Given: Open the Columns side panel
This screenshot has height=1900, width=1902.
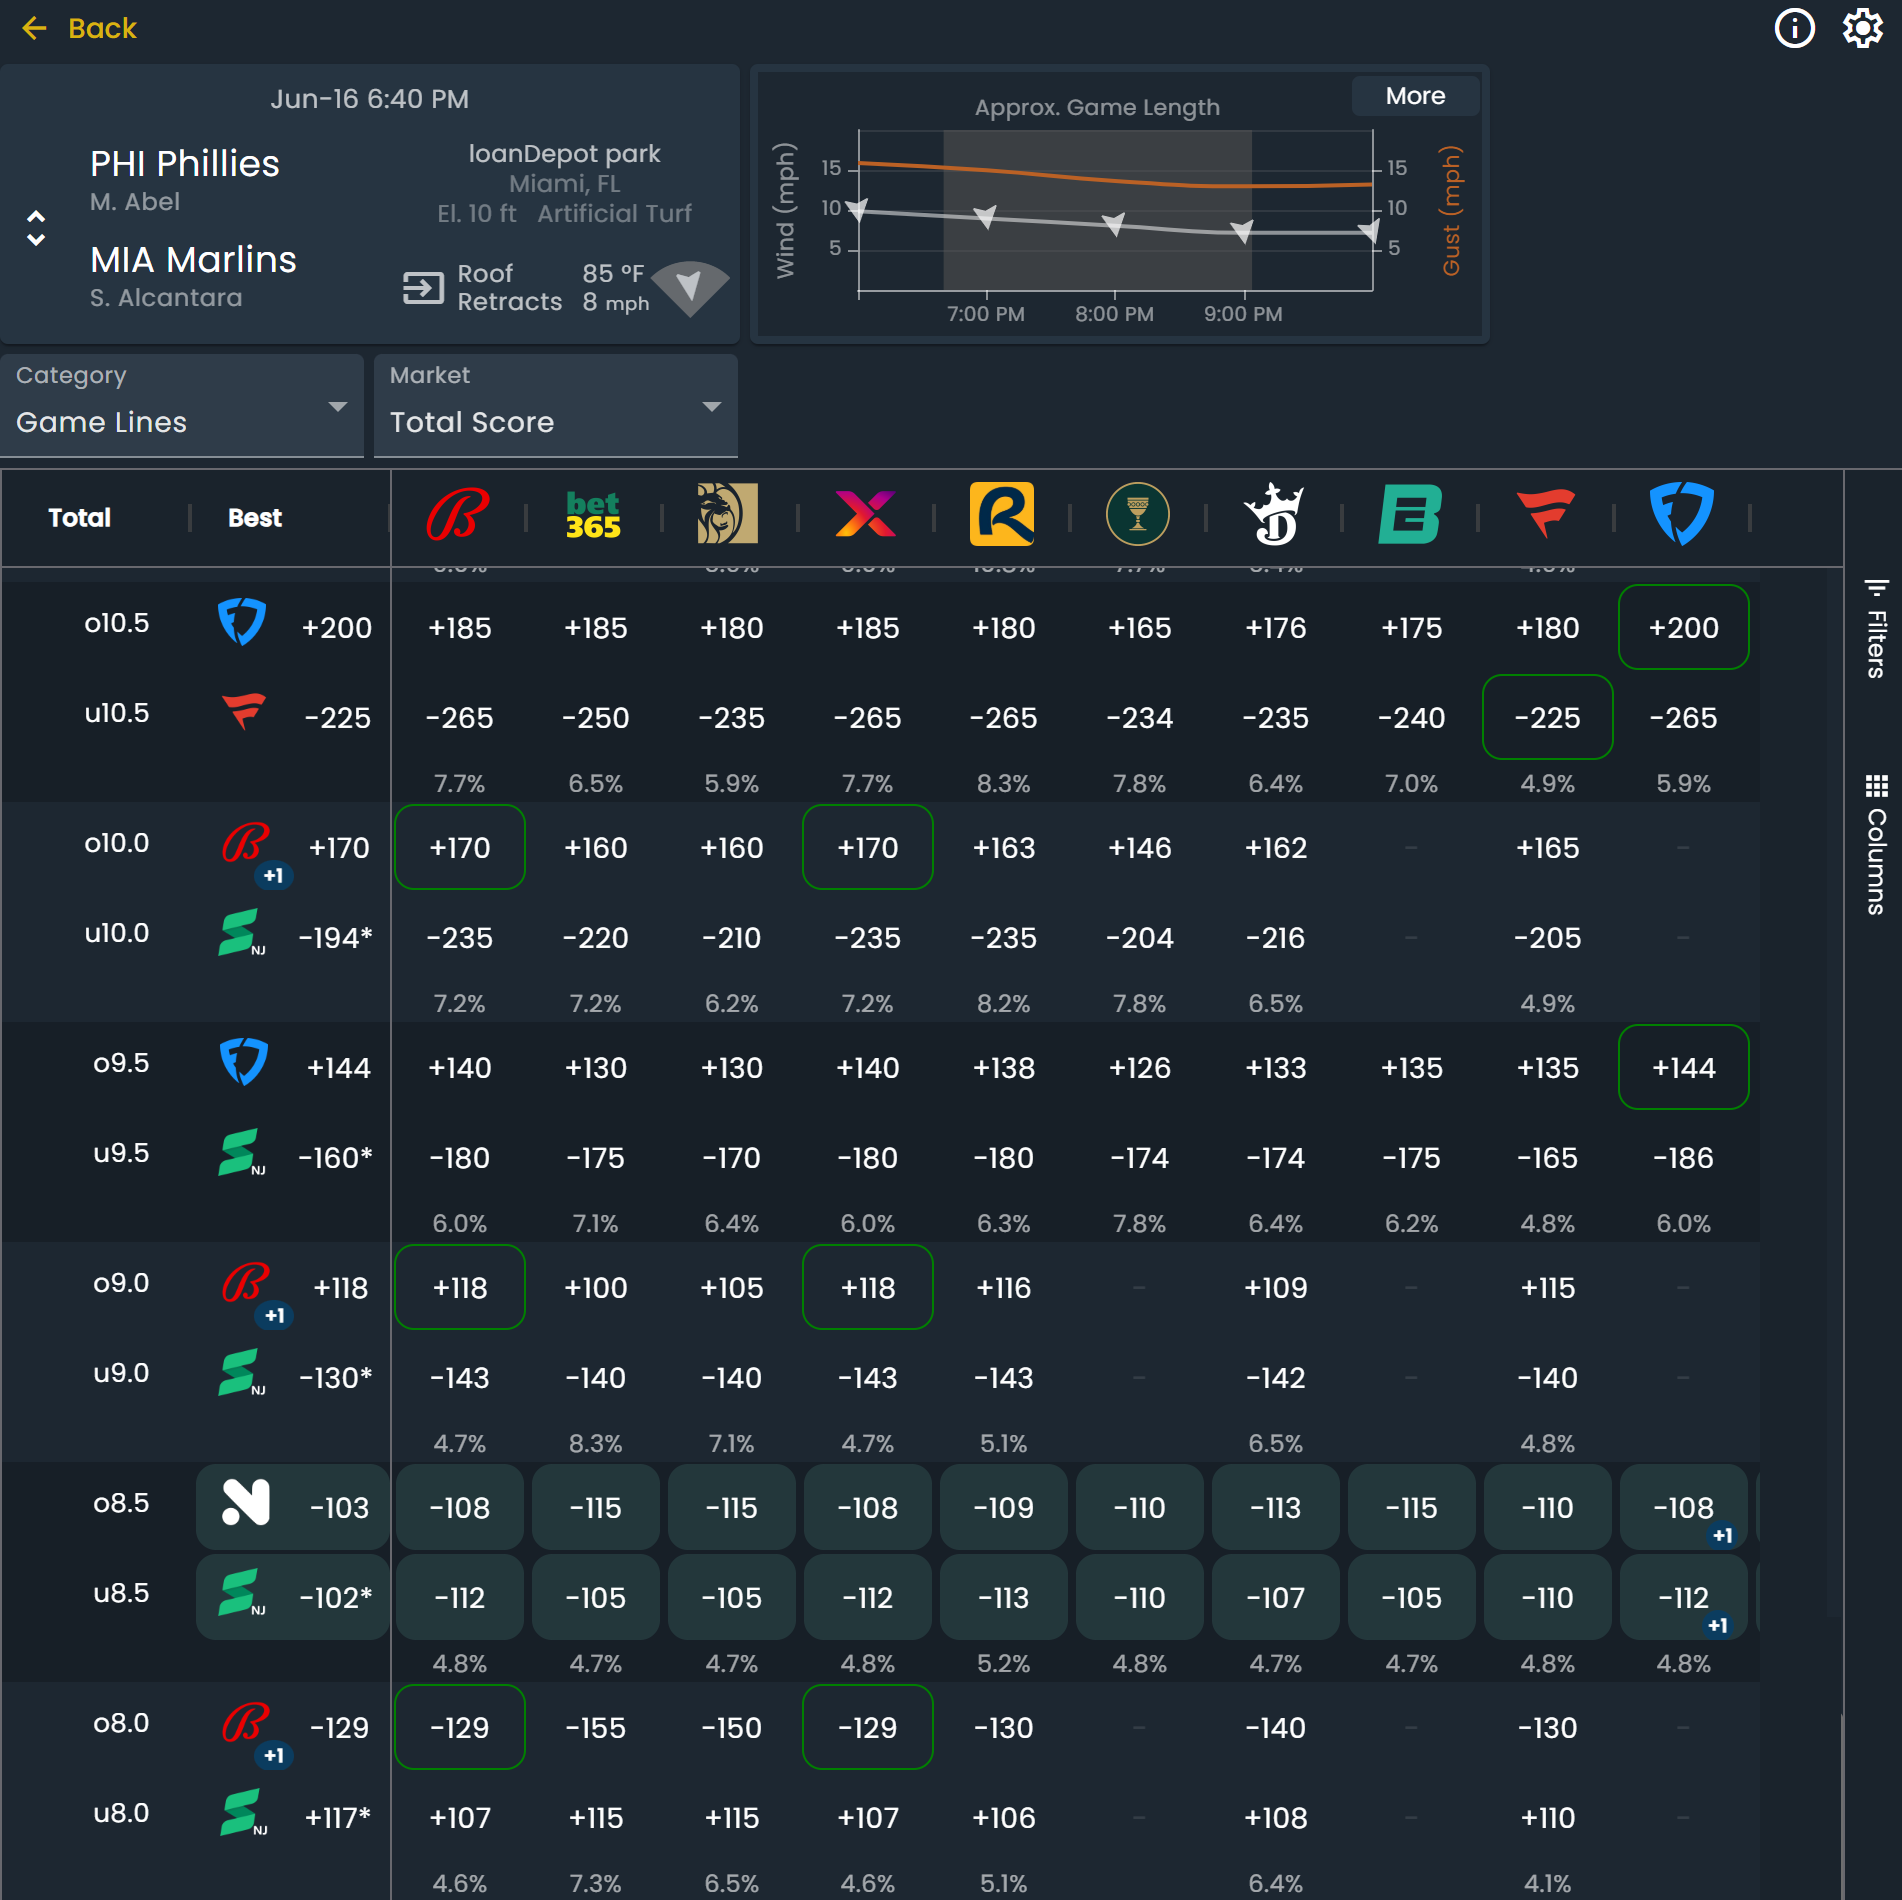Looking at the screenshot, I should (x=1876, y=844).
